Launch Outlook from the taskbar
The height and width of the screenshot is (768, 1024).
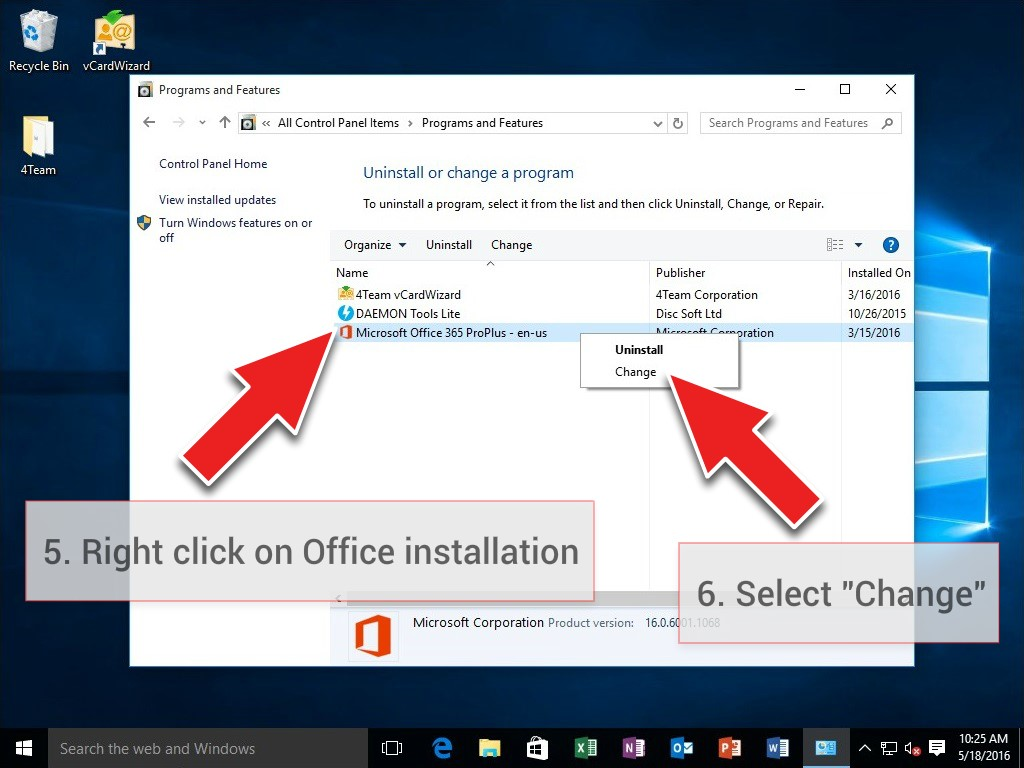click(682, 748)
